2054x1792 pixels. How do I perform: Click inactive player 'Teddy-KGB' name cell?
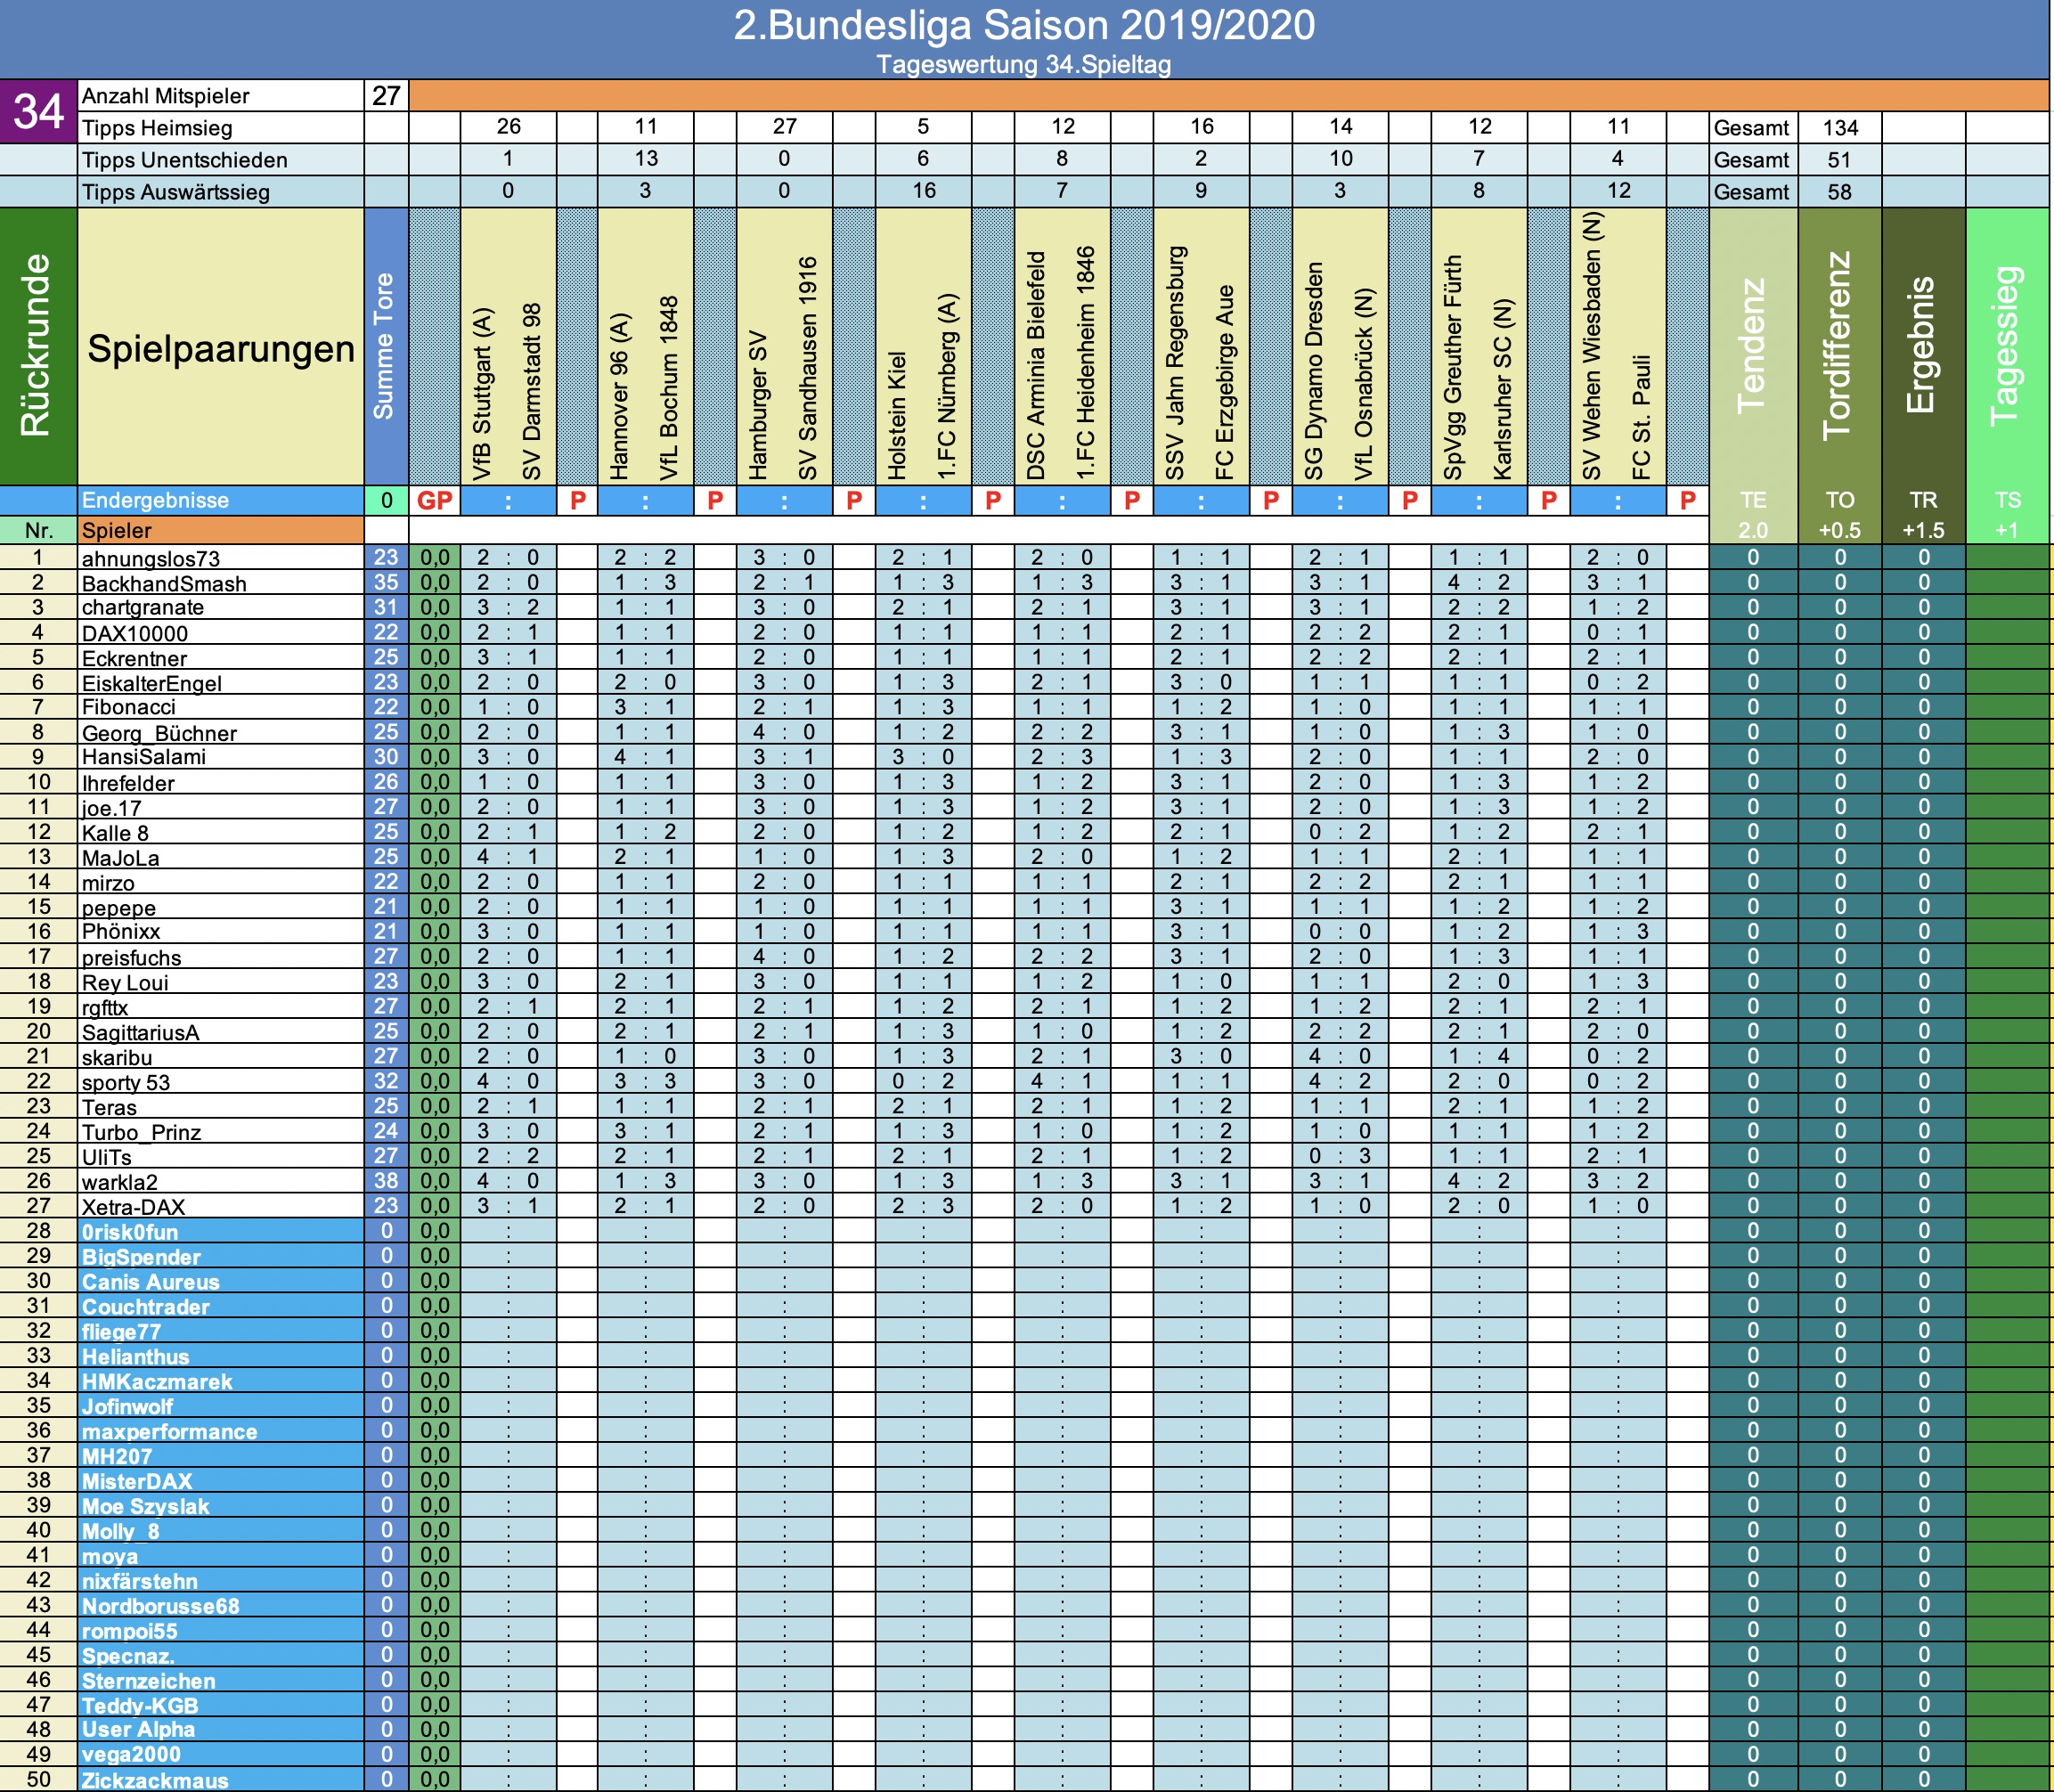tap(221, 1705)
